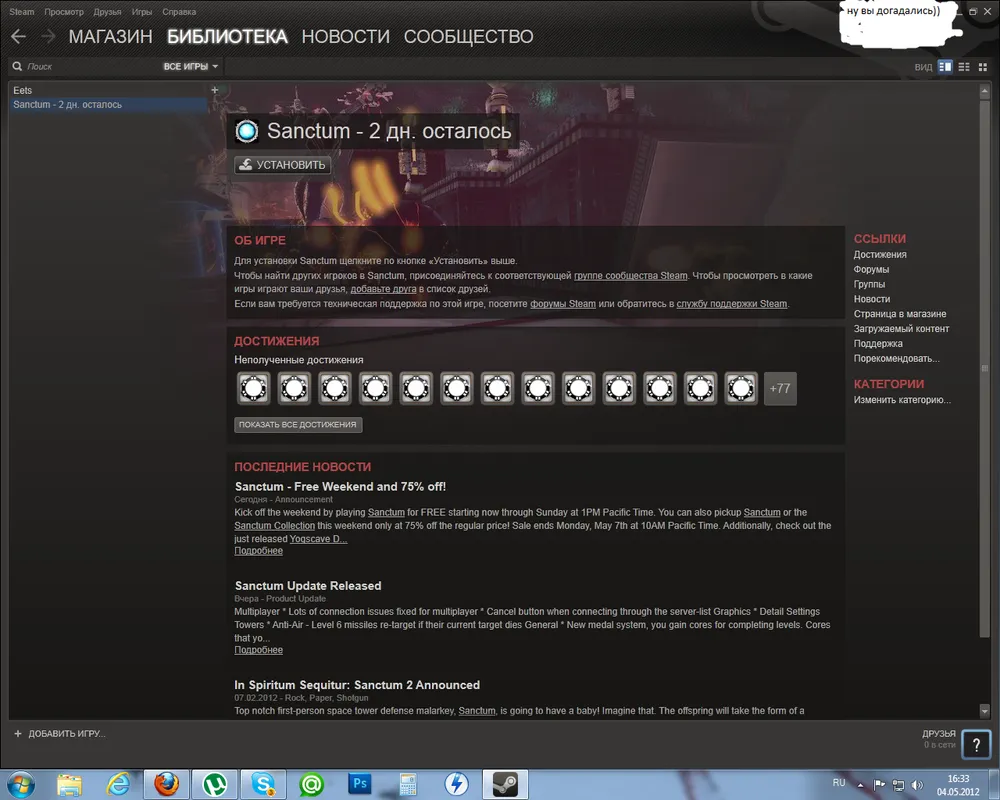
Task: Switch to grid view layout
Action: point(983,66)
